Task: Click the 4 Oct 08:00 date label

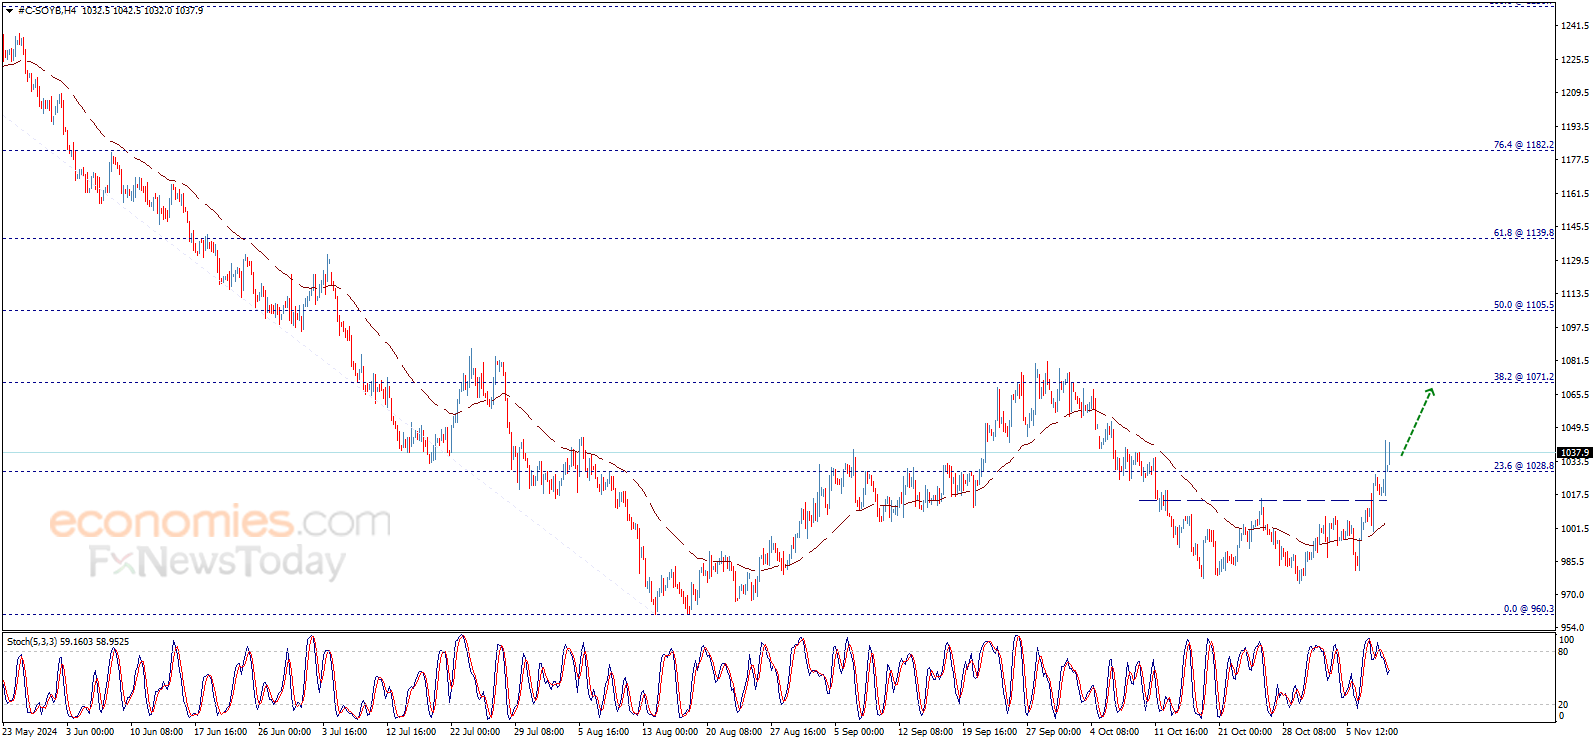Action: click(x=1114, y=732)
